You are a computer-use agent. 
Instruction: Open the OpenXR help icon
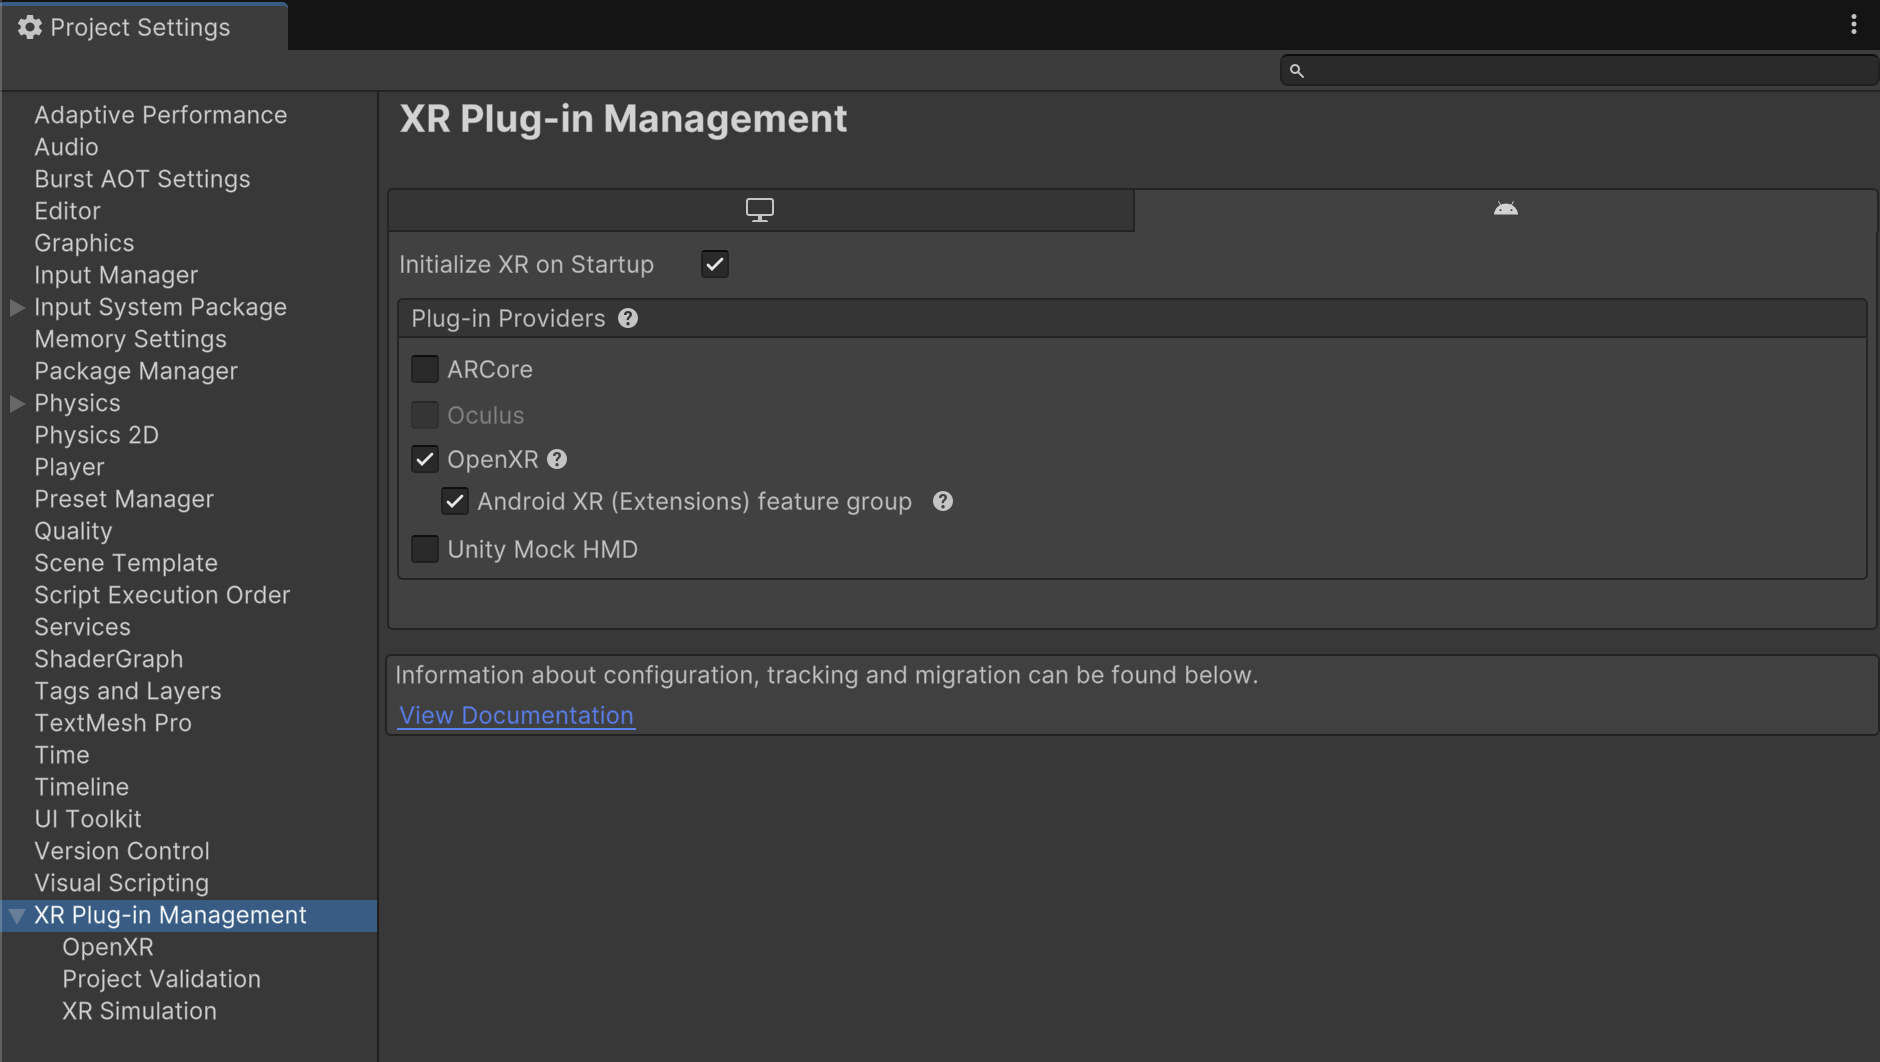(x=557, y=459)
